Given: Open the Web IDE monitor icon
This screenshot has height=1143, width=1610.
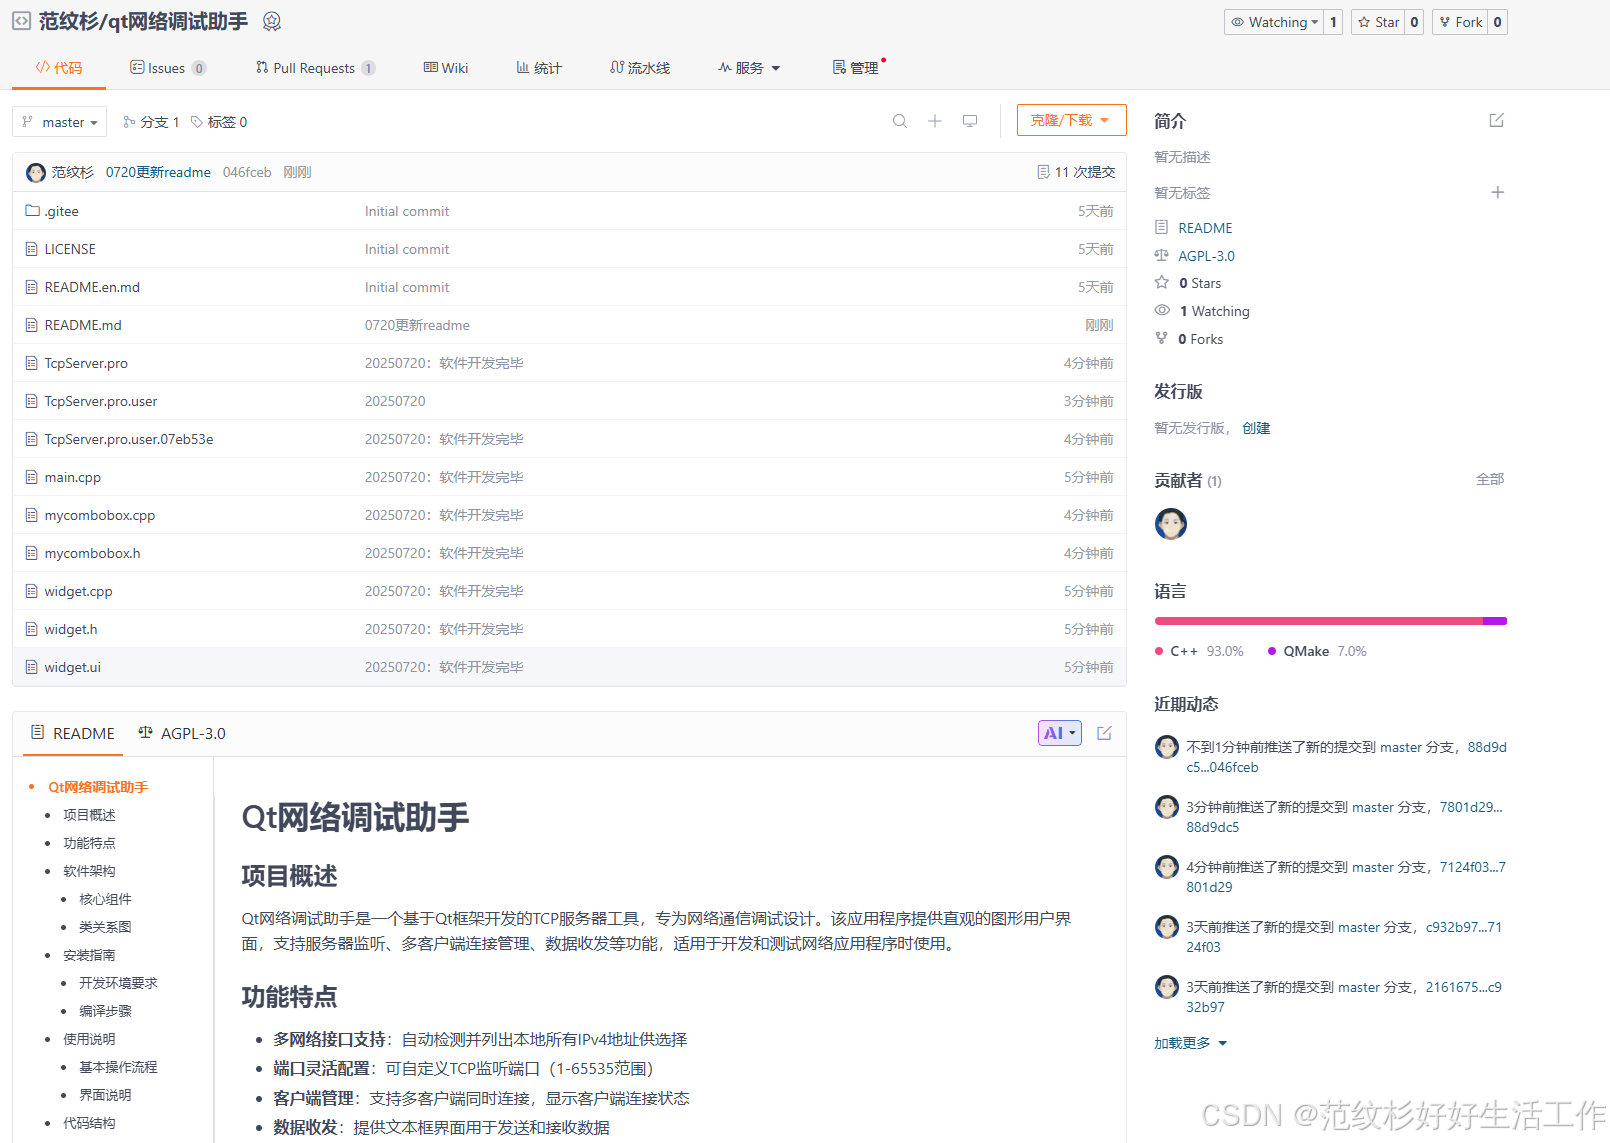Looking at the screenshot, I should (970, 121).
